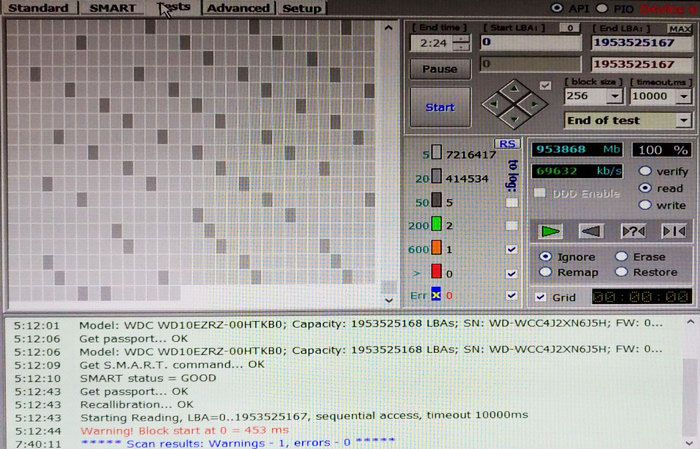Open the timeout ms dropdown

click(x=684, y=96)
